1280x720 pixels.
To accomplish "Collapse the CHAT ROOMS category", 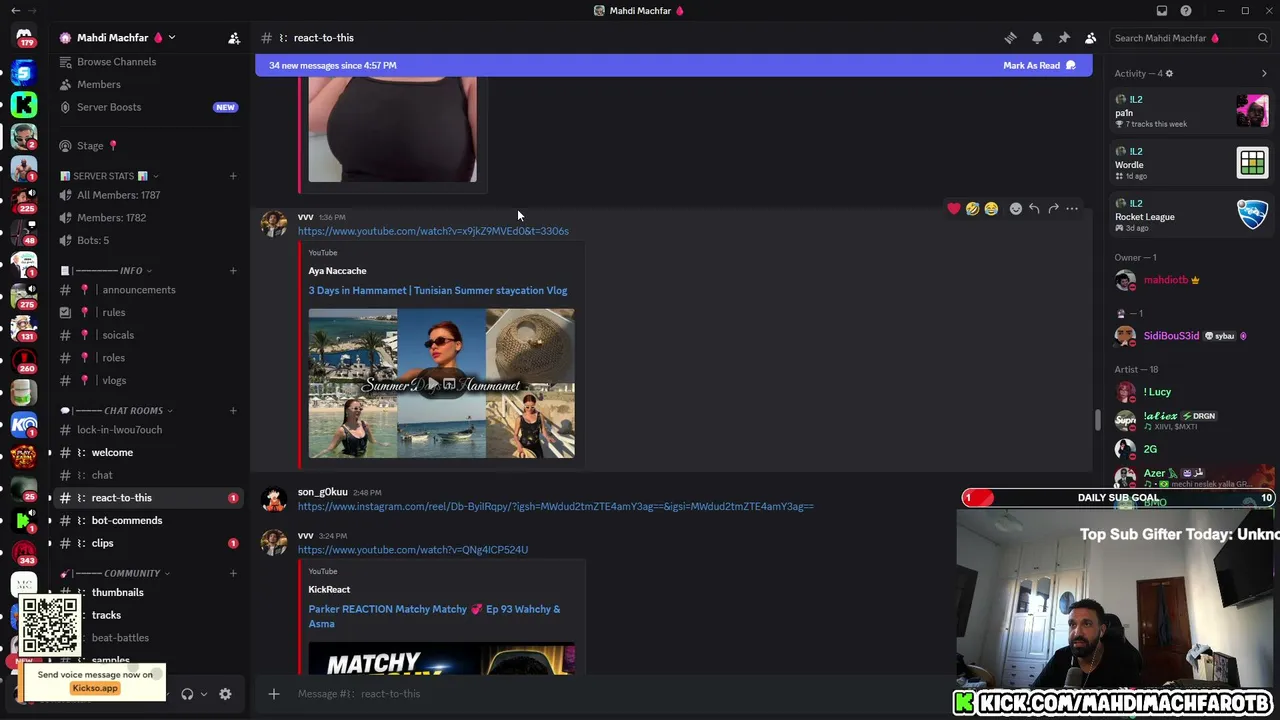I will [117, 411].
